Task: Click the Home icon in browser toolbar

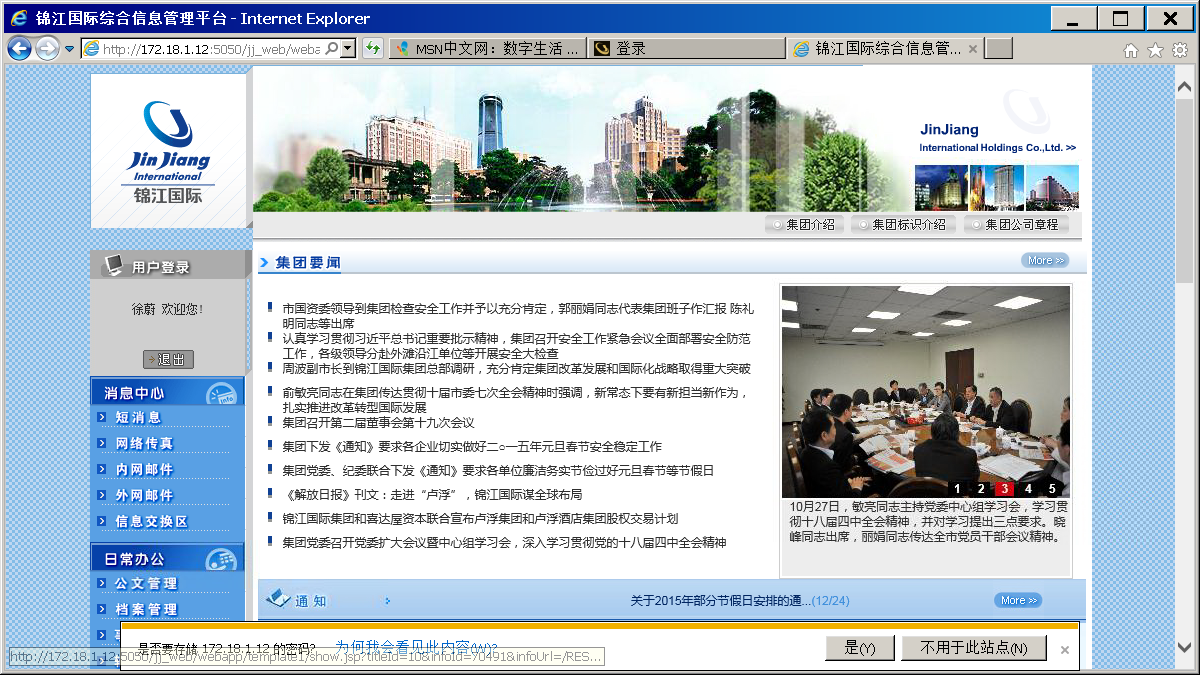Action: tap(1131, 49)
